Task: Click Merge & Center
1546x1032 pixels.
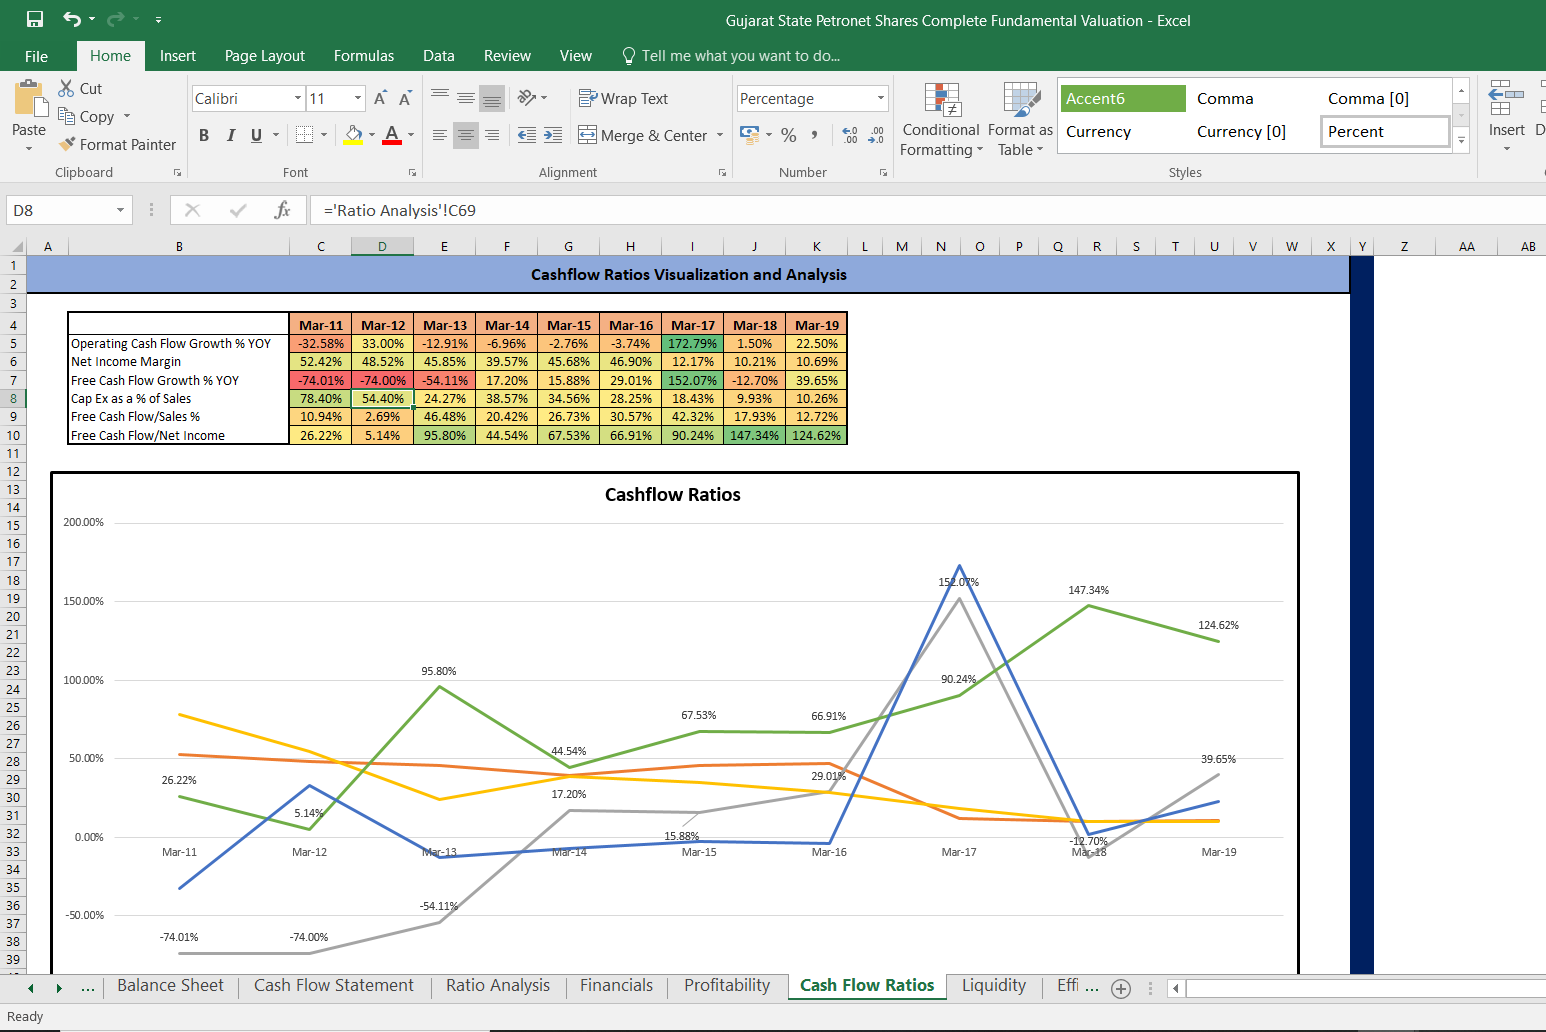Action: (x=643, y=135)
